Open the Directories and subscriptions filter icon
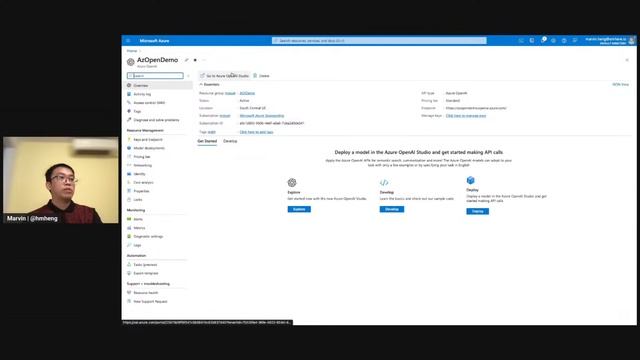Viewport: 640px width, 360px height. pos(532,40)
